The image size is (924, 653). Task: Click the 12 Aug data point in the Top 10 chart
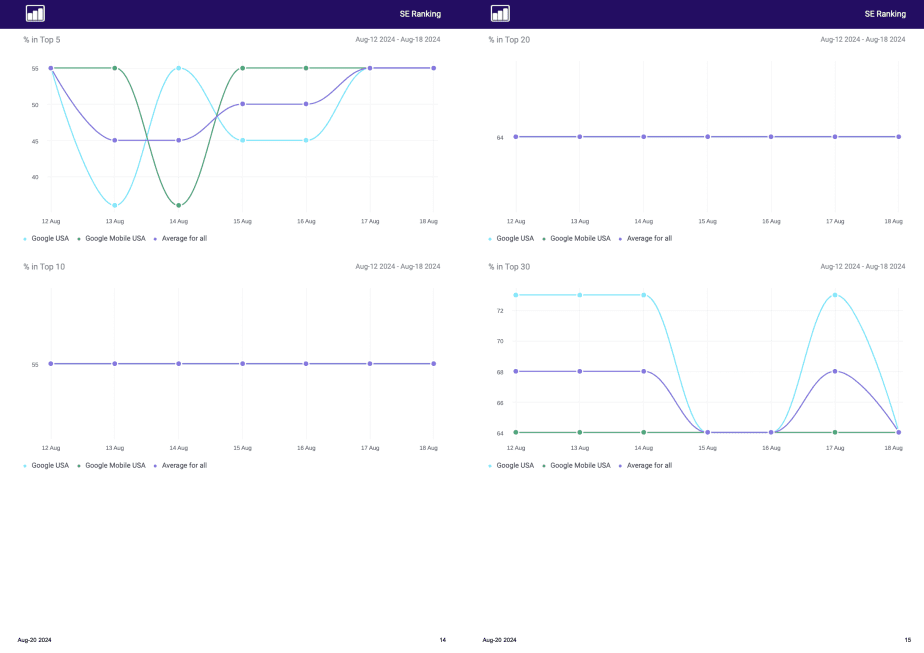coord(51,364)
